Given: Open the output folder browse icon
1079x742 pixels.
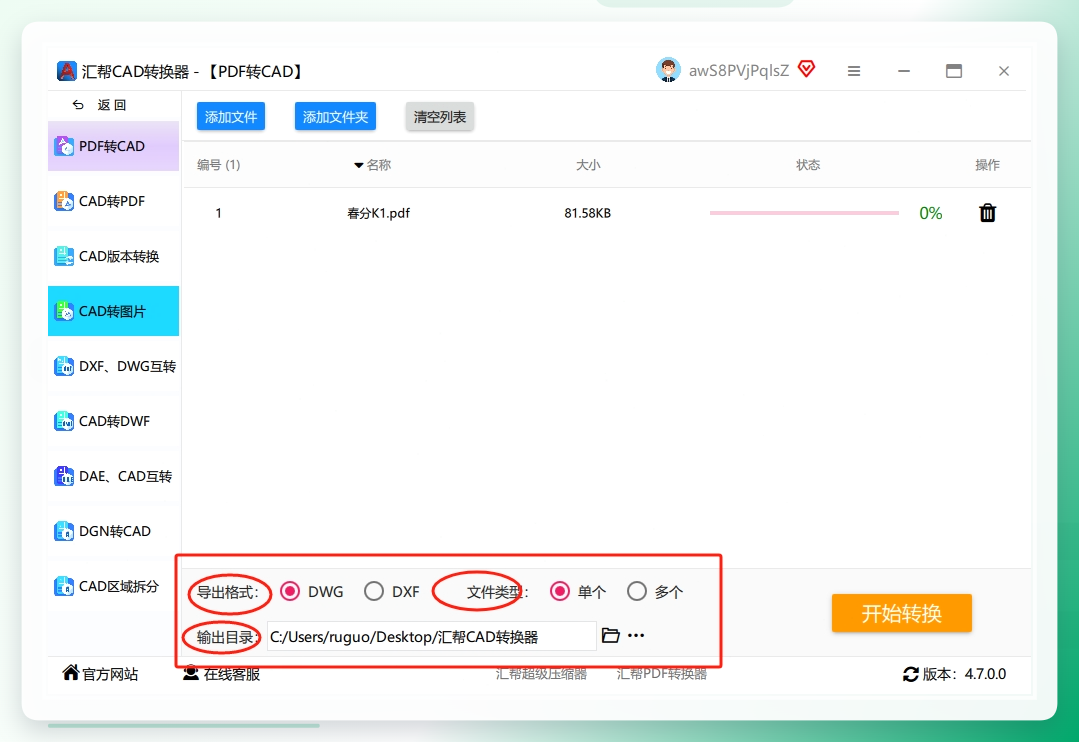Looking at the screenshot, I should click(610, 635).
